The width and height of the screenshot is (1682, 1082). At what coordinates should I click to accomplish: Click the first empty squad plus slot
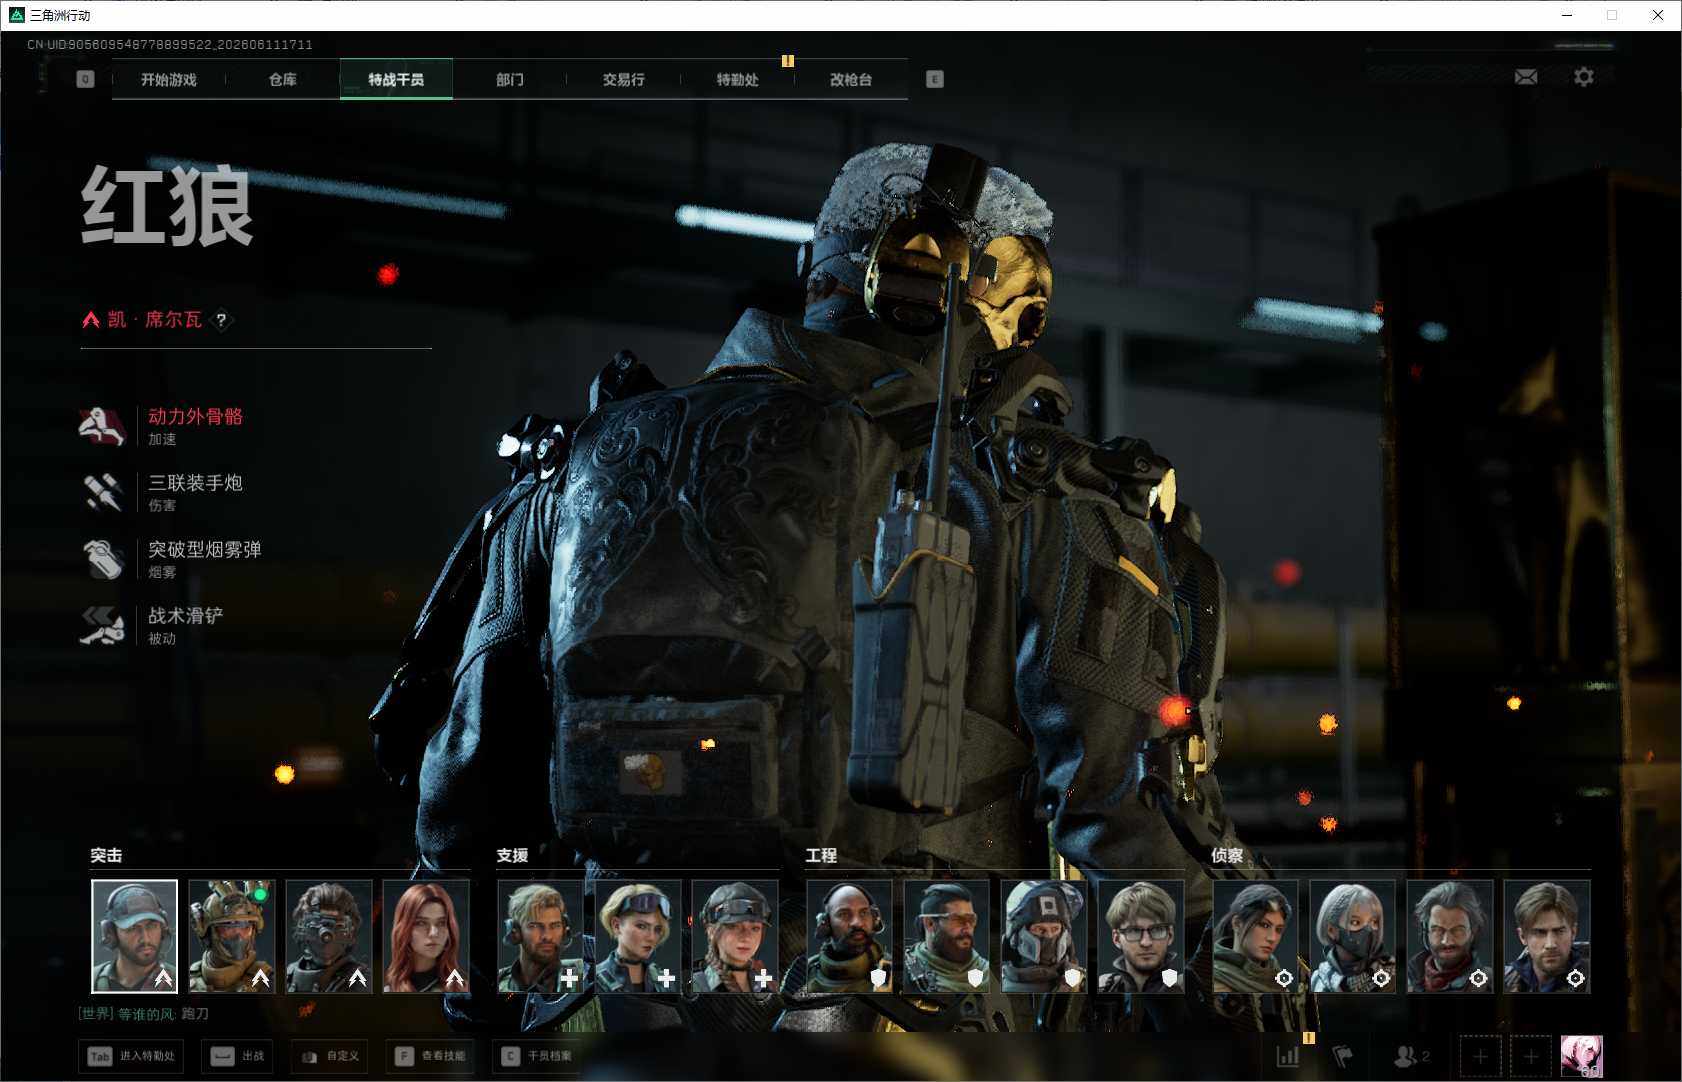click(x=1481, y=1056)
